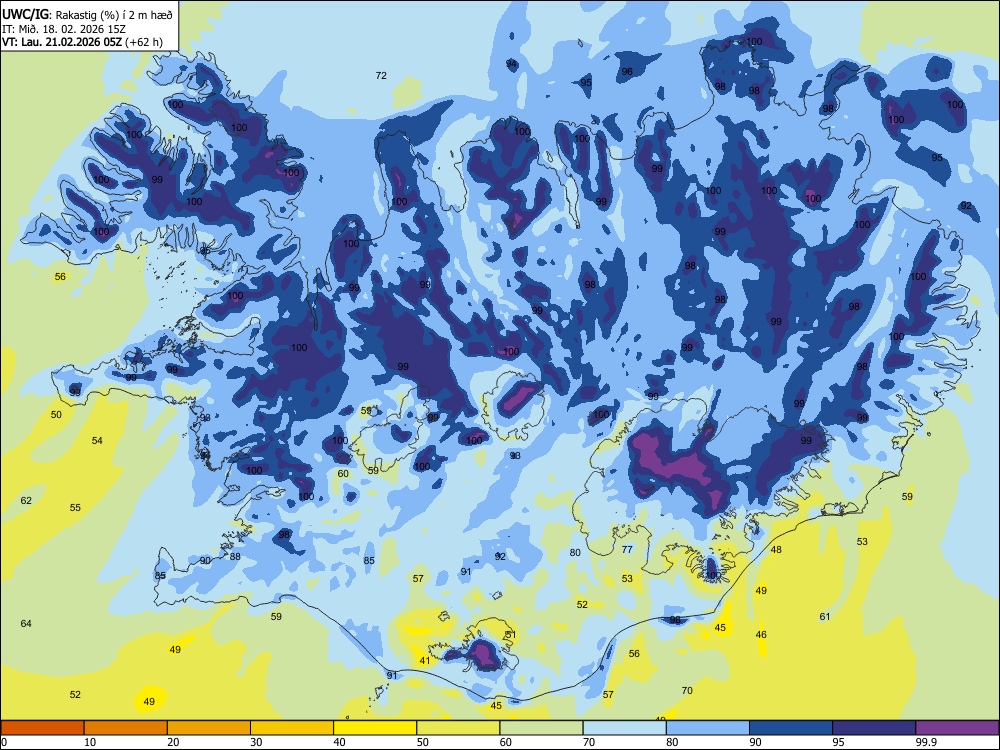Click the bright yellow 40–50 legend swatch

[375, 728]
